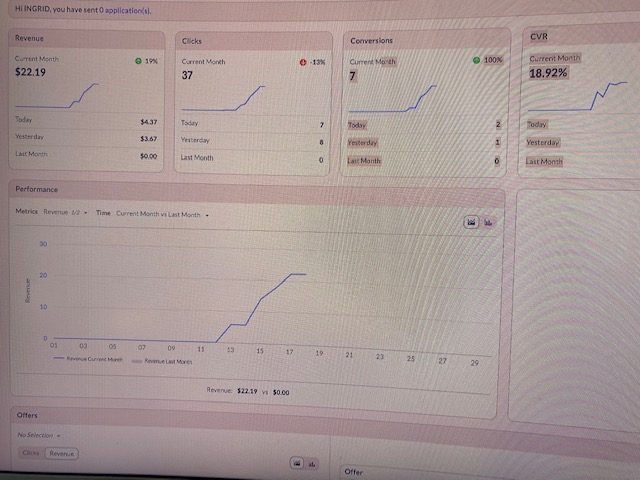Click Last Month revenue value $0.00 in Revenue card
Screen dimensions: 640x480
[149, 156]
